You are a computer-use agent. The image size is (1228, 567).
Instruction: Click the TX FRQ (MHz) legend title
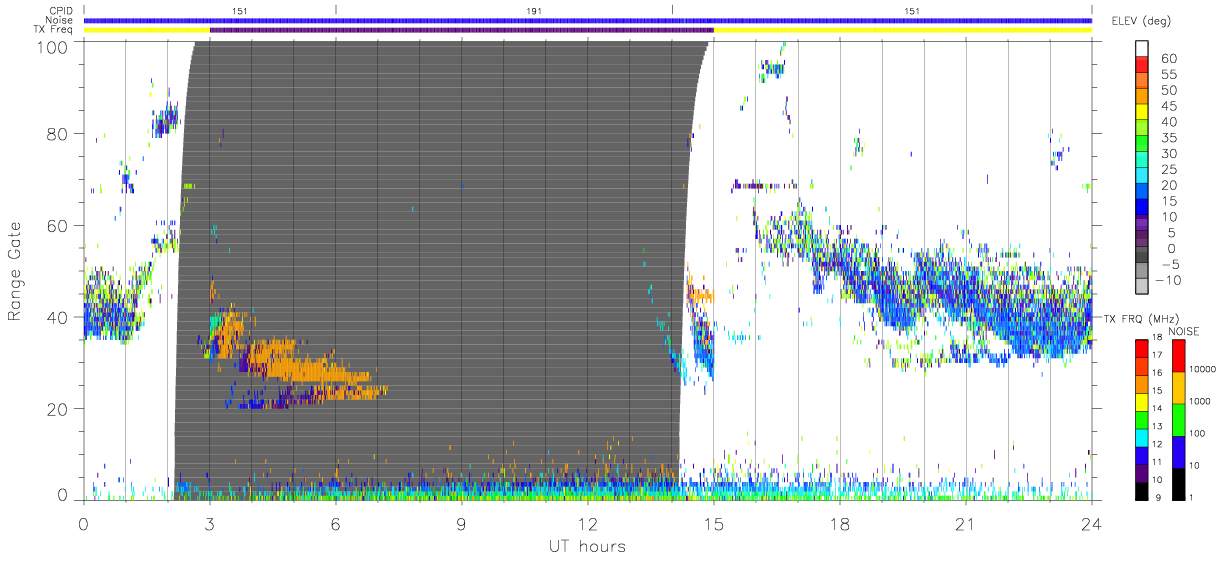coord(1144,318)
